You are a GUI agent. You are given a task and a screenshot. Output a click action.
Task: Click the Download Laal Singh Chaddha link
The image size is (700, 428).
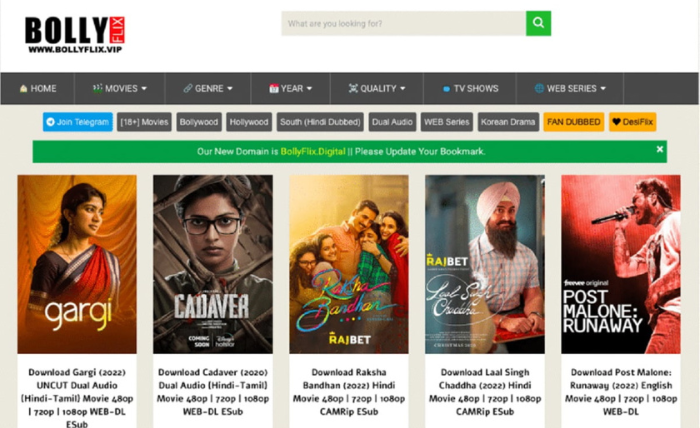coord(485,392)
